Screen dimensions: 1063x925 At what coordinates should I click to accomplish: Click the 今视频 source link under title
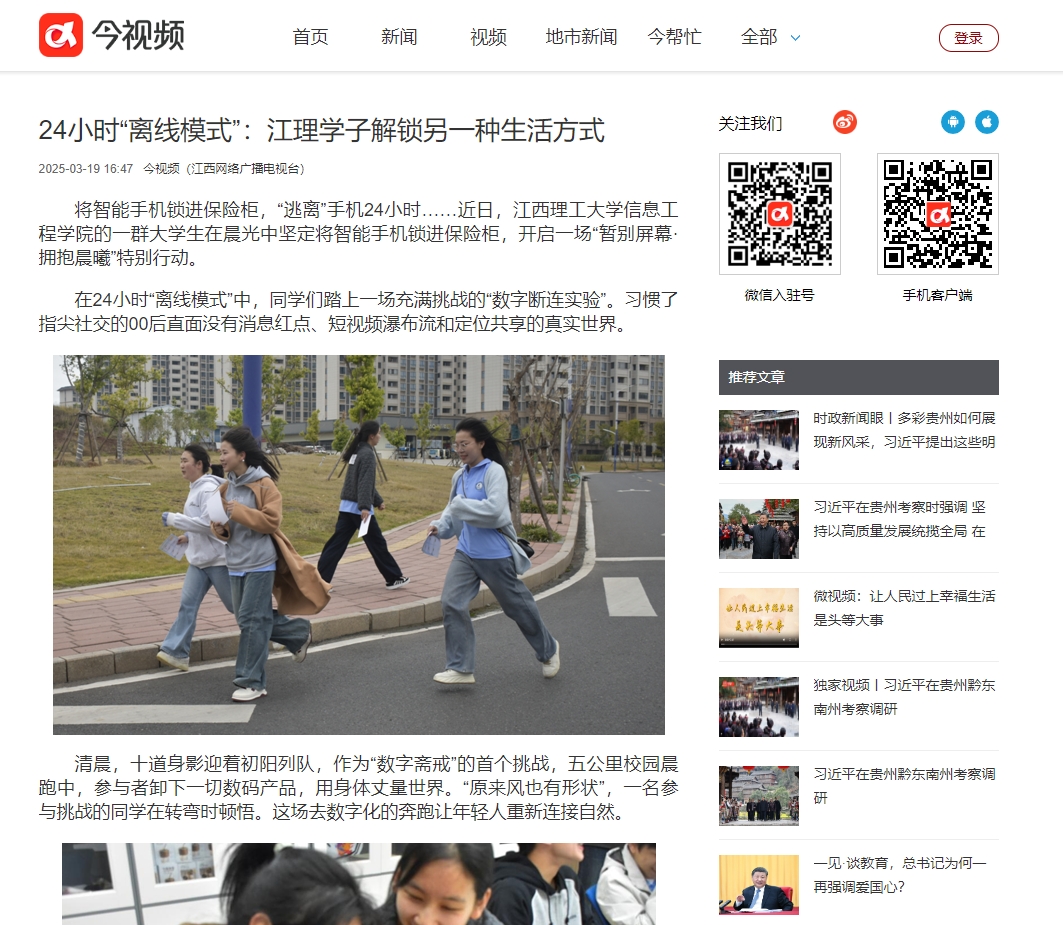[x=161, y=169]
